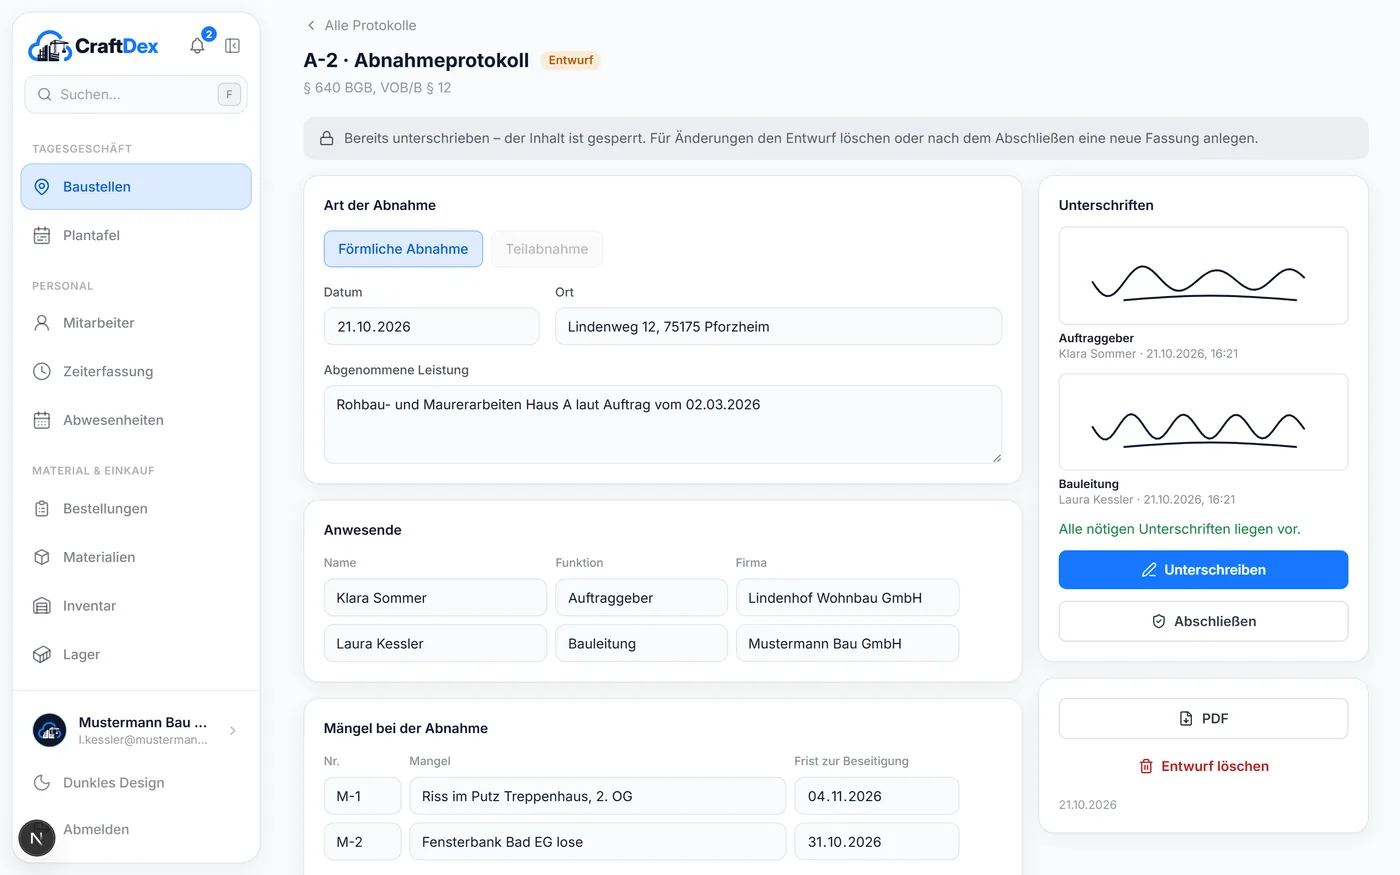Image resolution: width=1400 pixels, height=875 pixels.
Task: Click the Abgenommene Leistung text area
Action: coord(663,425)
